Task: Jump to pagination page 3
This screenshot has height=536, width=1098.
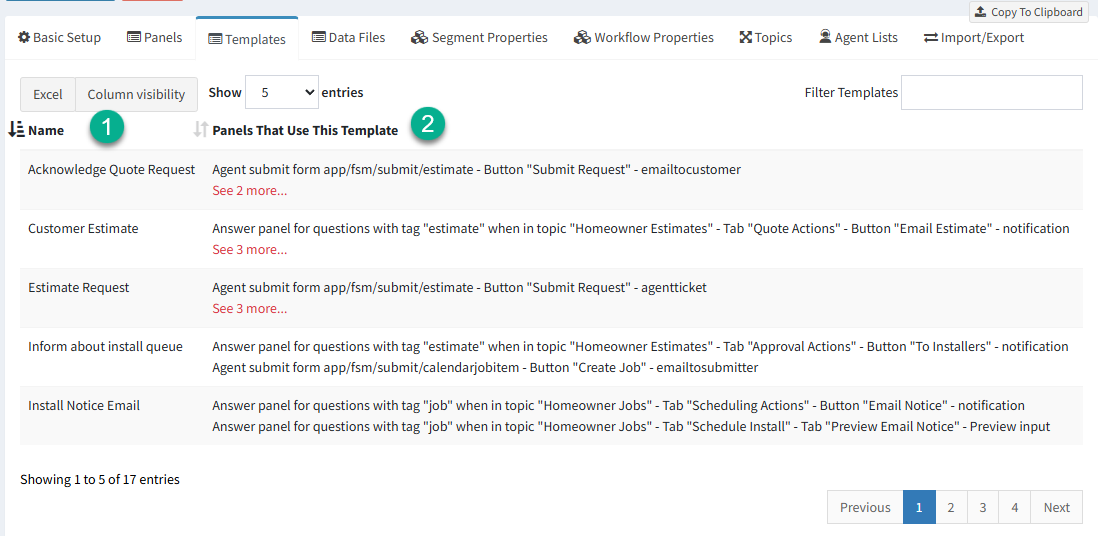Action: point(983,507)
